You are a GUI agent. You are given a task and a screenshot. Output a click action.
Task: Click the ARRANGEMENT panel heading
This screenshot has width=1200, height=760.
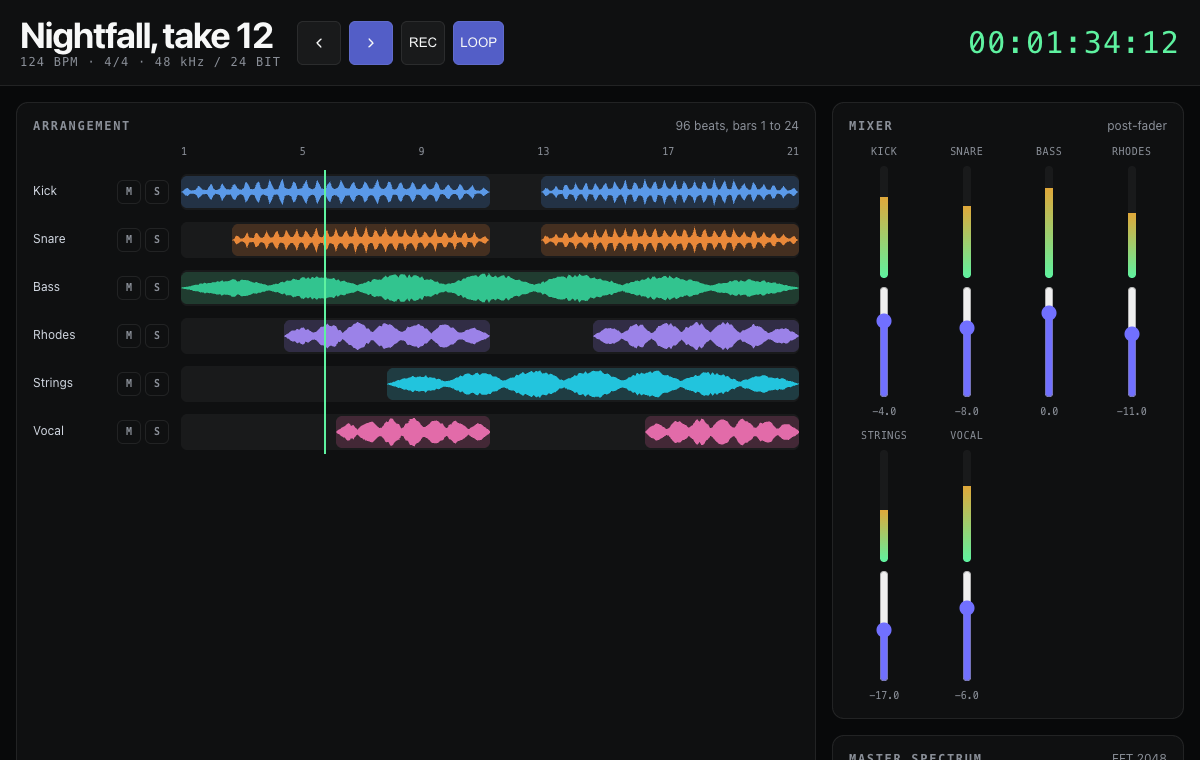coord(82,126)
